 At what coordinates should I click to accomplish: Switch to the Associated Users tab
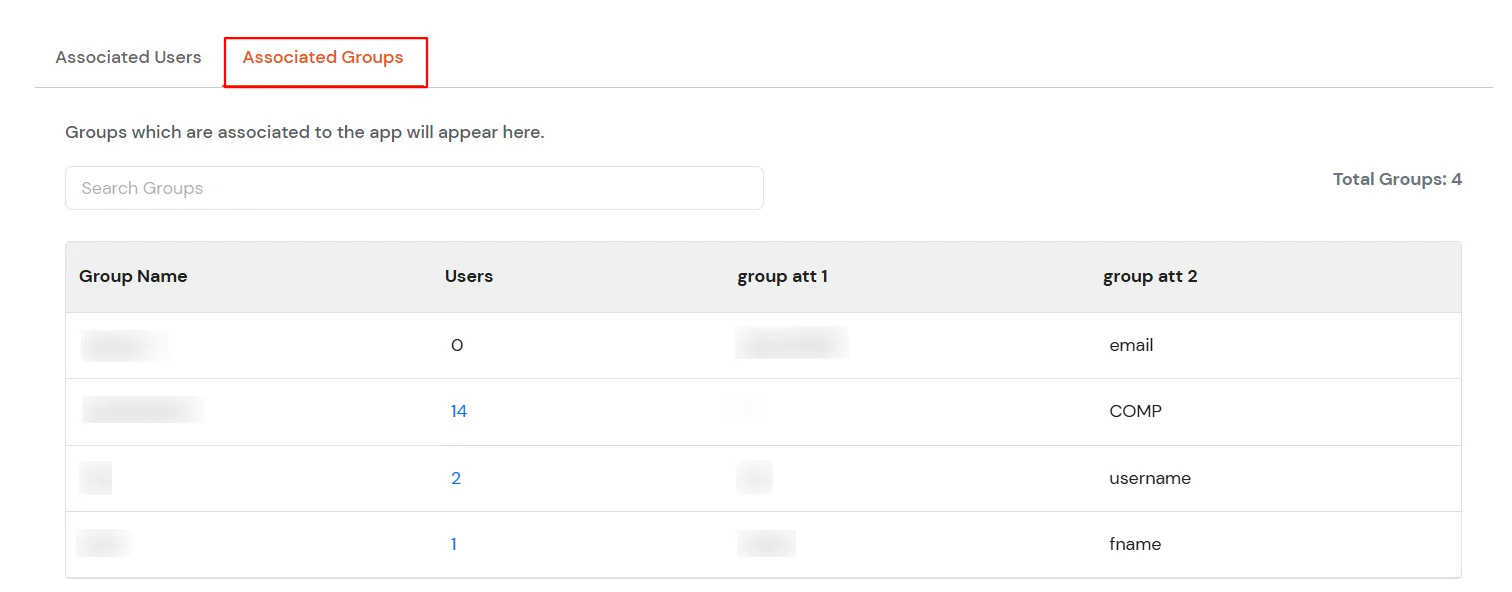coord(127,57)
